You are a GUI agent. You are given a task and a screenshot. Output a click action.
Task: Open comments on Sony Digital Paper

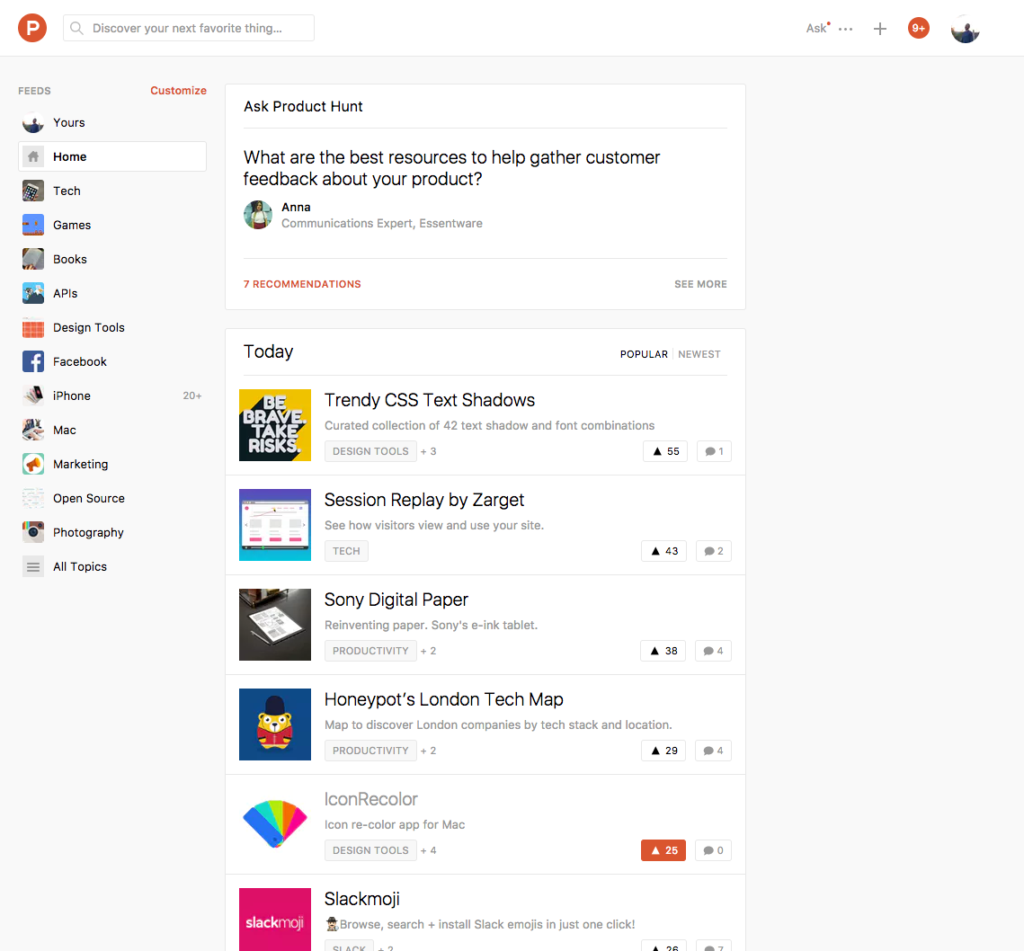tap(713, 651)
